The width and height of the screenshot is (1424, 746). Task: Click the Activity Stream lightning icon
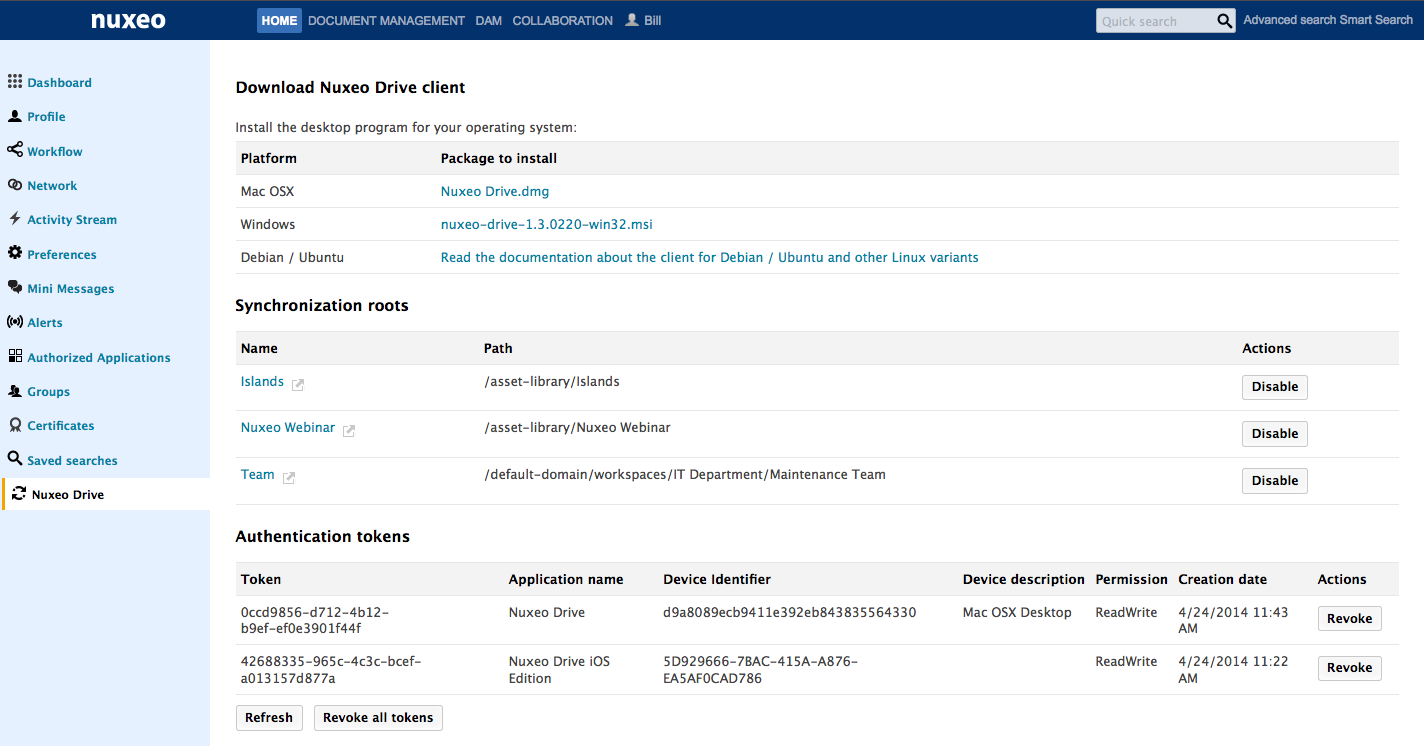click(x=15, y=219)
